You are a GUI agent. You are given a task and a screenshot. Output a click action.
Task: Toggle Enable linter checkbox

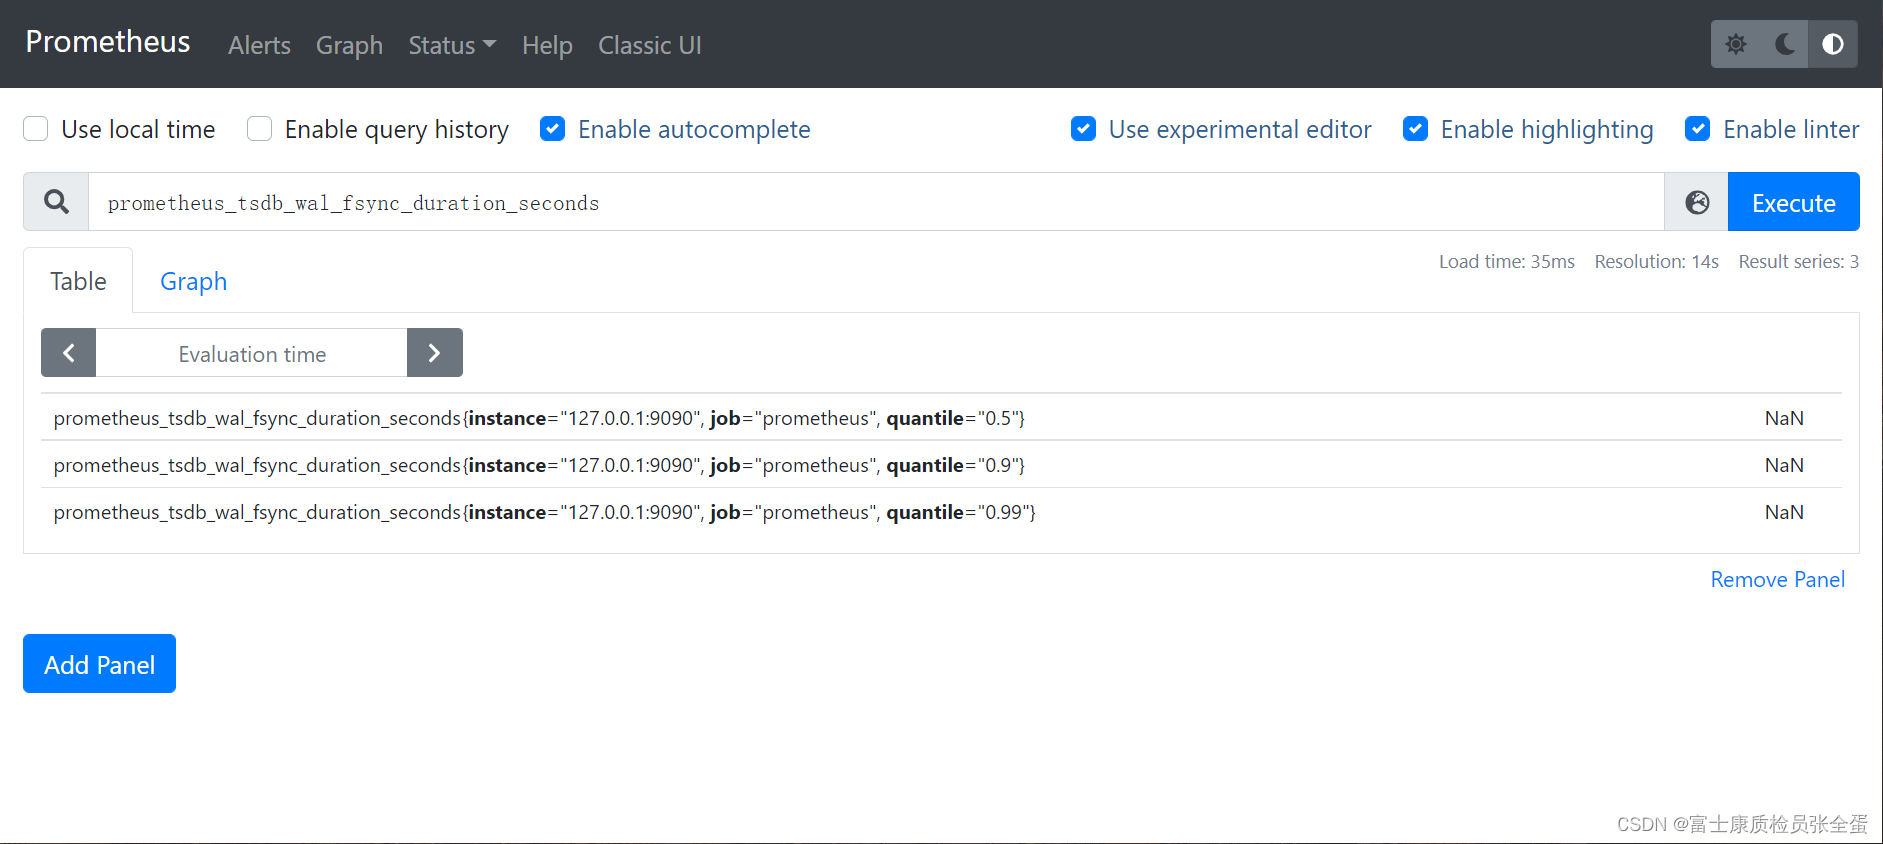point(1697,129)
